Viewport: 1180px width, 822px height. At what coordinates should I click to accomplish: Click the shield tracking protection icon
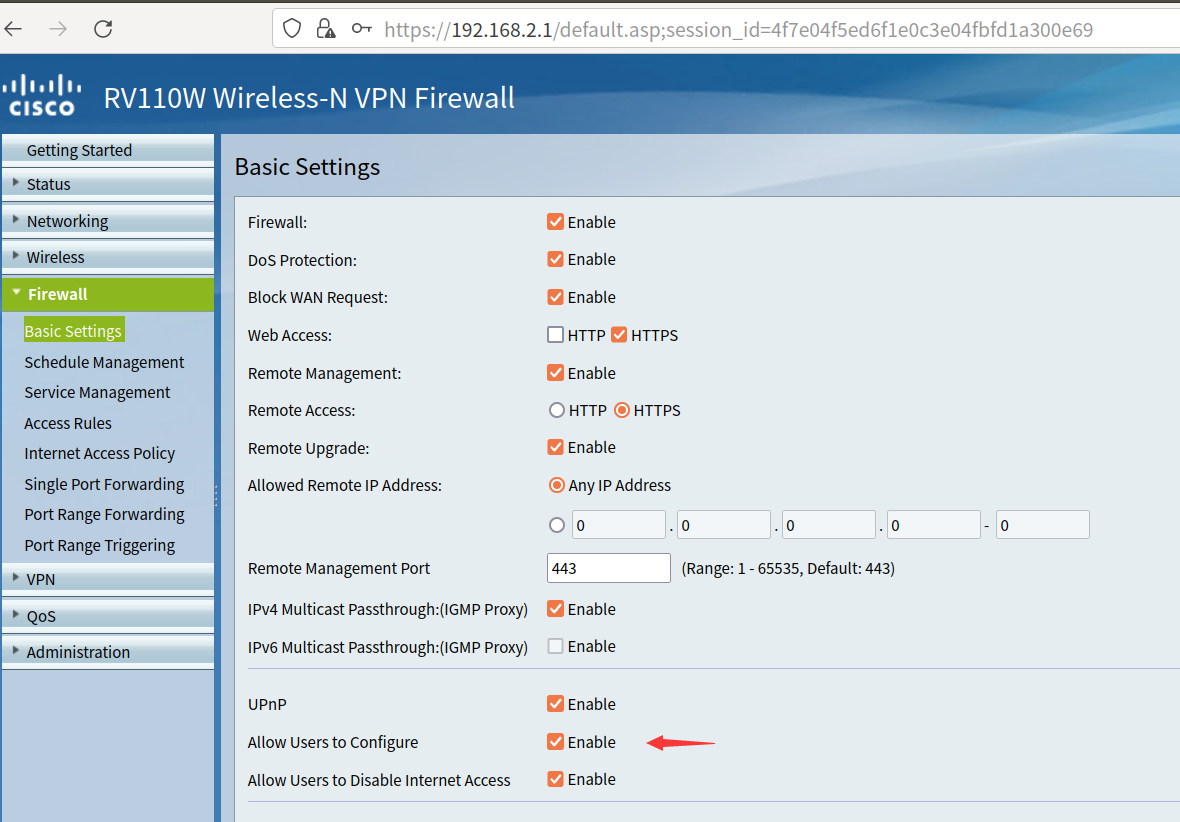coord(292,29)
